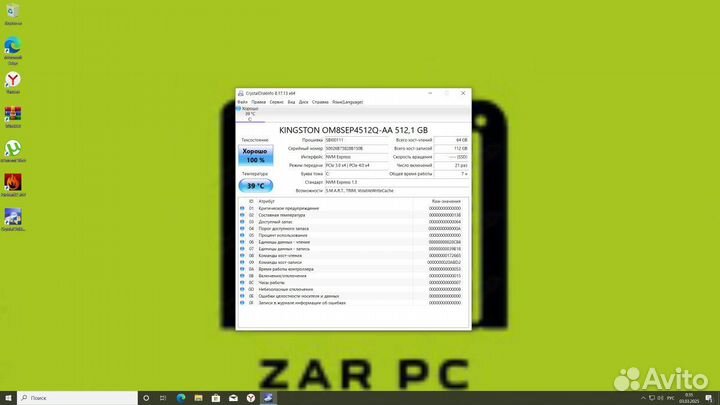Screen dimensions: 720x405
Task: Open Yandex browser from the taskbar
Action: click(251, 398)
